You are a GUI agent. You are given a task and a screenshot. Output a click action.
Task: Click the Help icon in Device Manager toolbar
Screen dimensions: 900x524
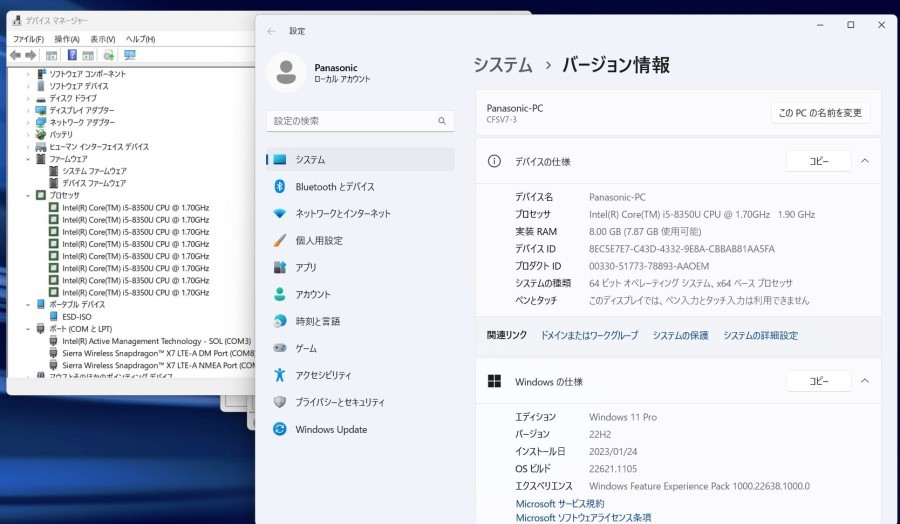pos(72,55)
